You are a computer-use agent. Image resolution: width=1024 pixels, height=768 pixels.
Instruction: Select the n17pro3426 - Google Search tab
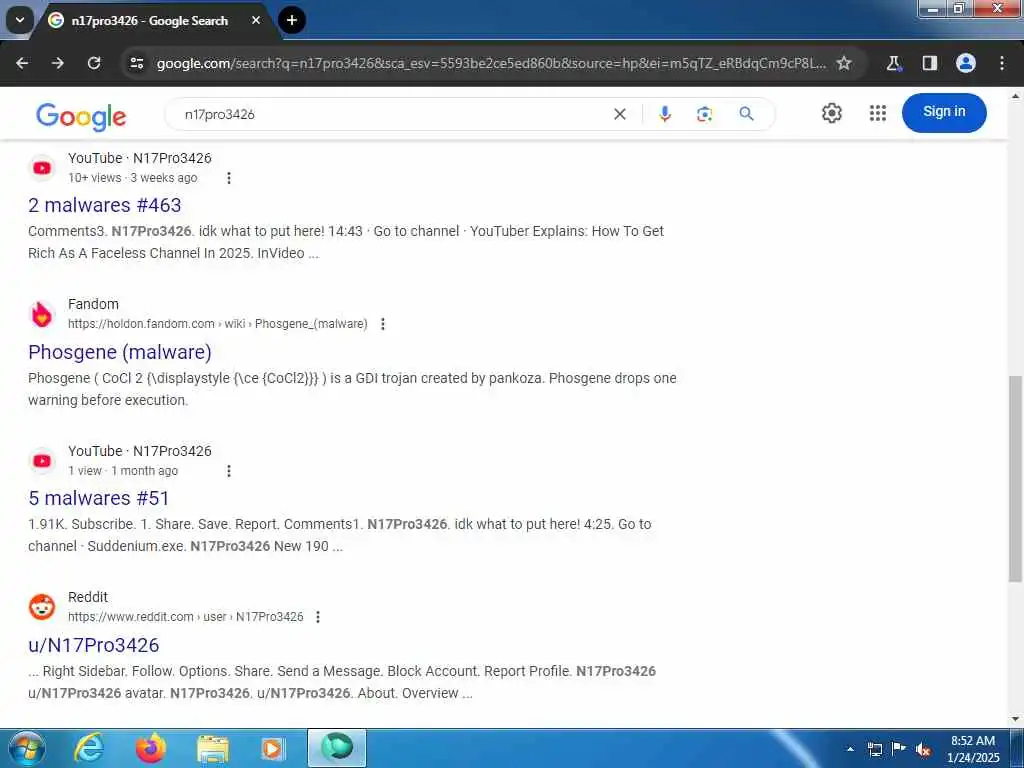149,20
